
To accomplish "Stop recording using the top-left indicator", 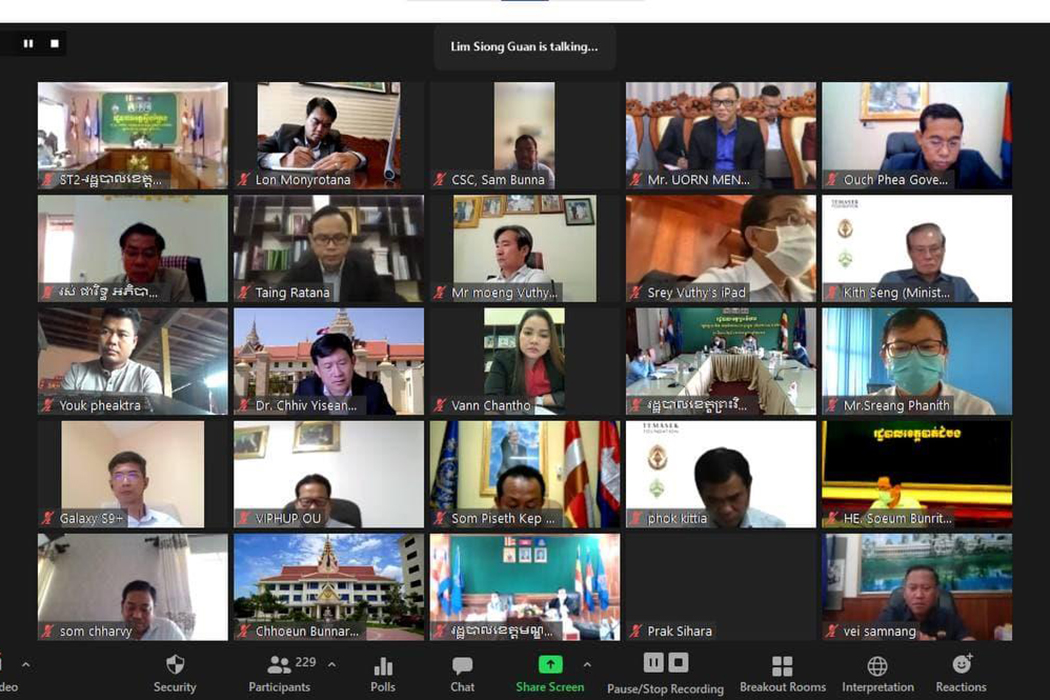I will click(x=54, y=44).
